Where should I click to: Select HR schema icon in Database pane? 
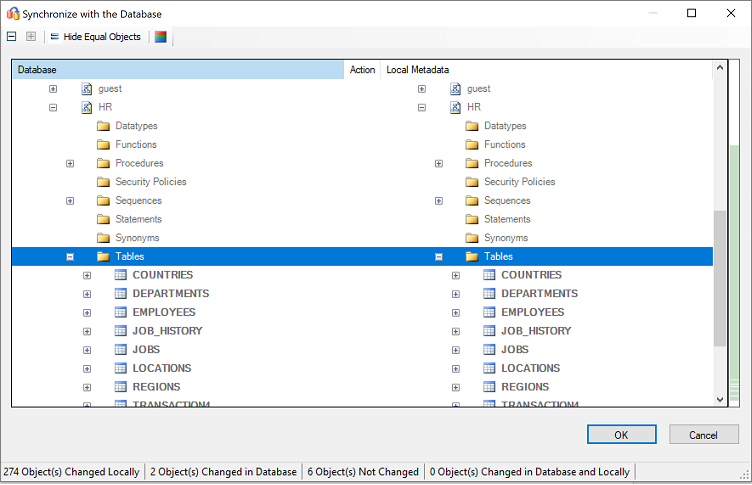(x=87, y=107)
